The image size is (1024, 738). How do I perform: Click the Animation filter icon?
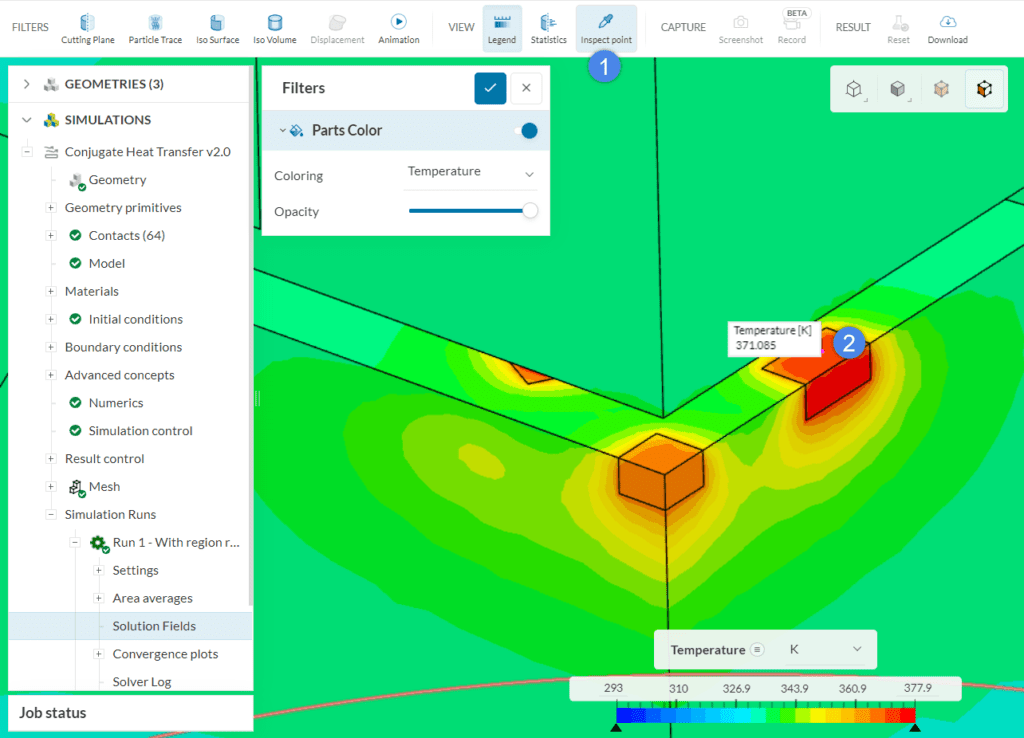tap(398, 28)
